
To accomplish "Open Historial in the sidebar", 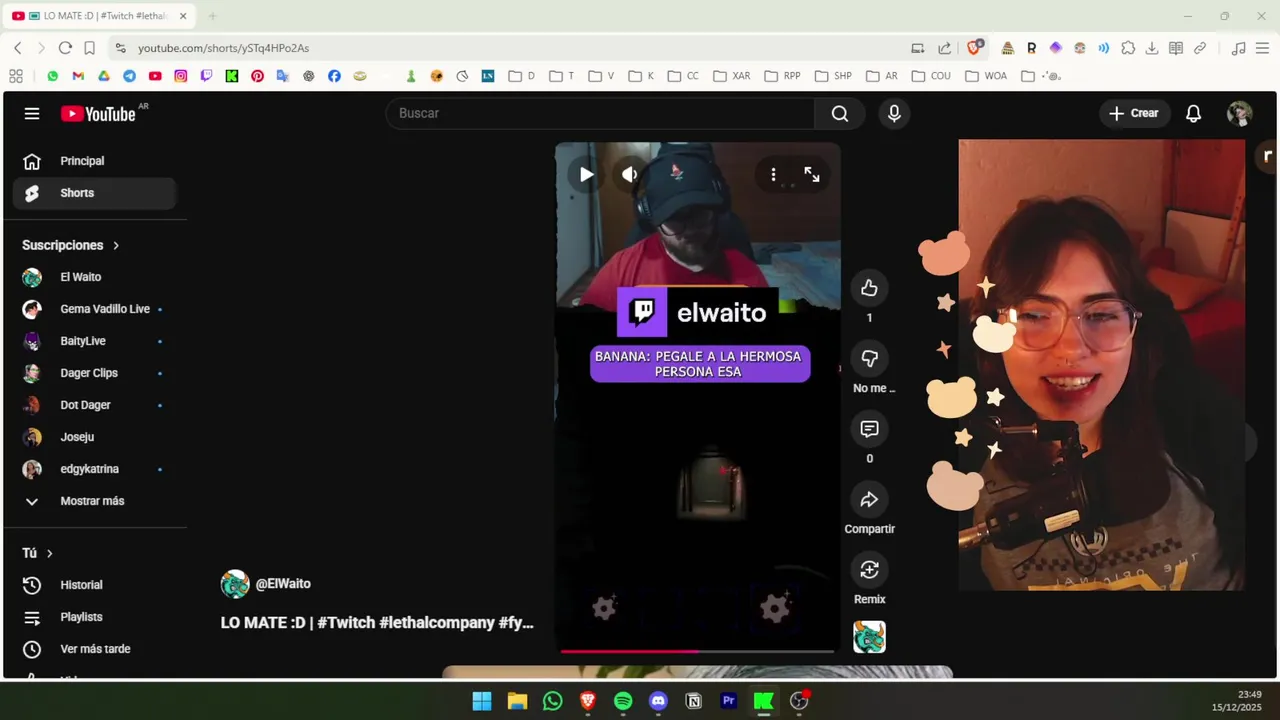I will 95,585.
